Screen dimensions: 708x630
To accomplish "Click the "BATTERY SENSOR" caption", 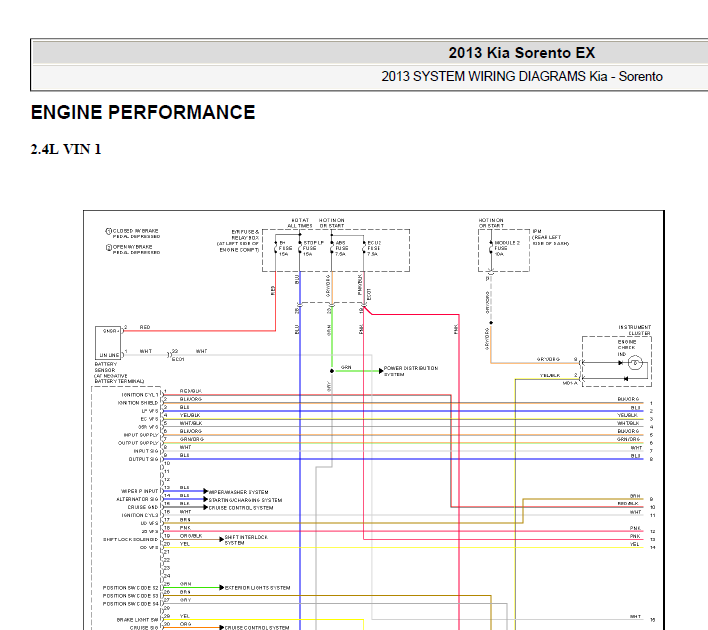I will pos(106,367).
